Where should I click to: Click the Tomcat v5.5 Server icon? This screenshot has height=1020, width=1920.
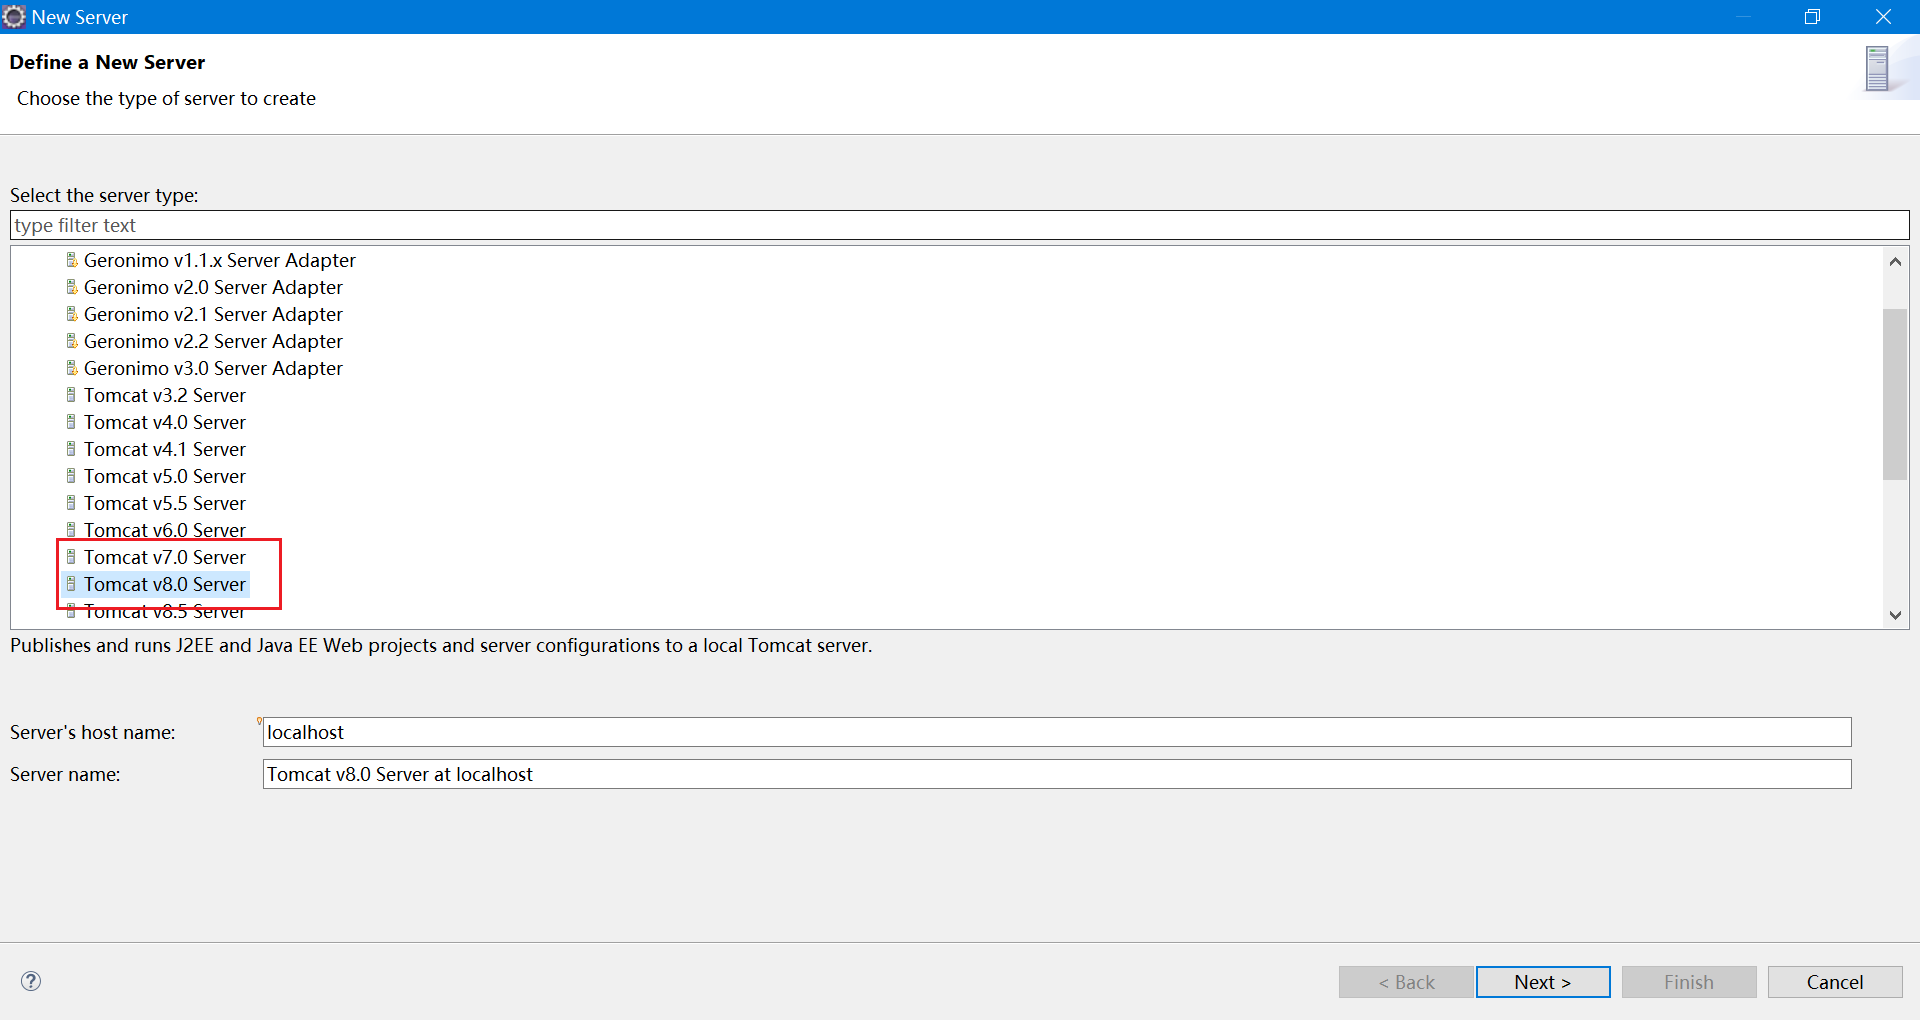[71, 503]
